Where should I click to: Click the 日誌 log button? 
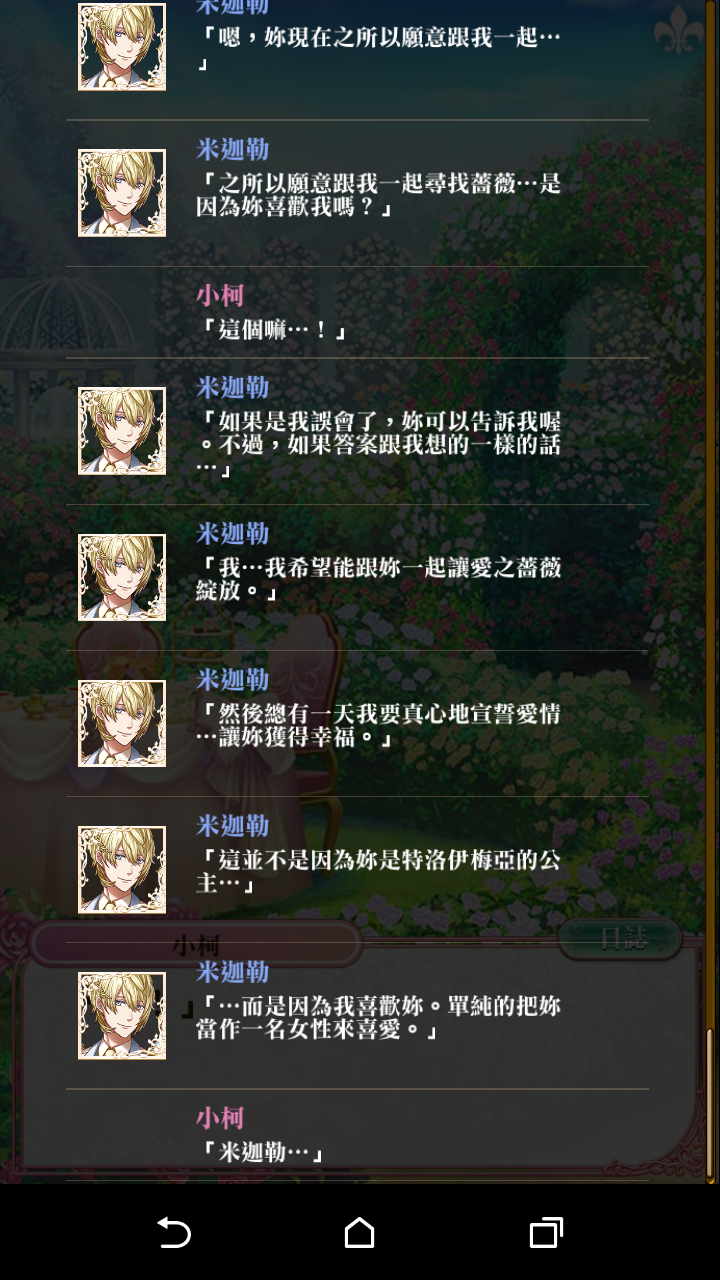coord(620,938)
